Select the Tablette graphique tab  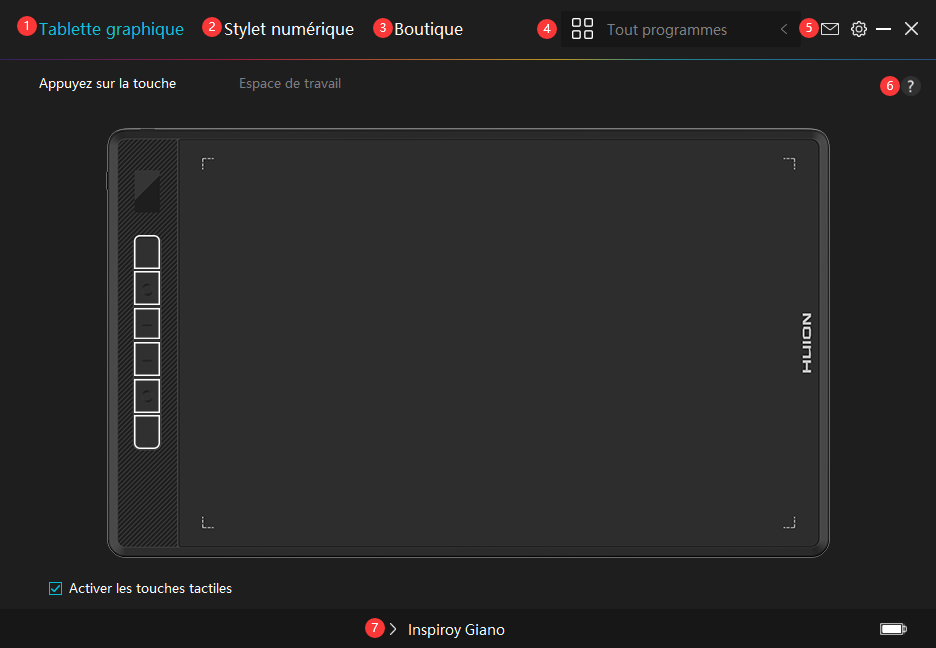(111, 29)
